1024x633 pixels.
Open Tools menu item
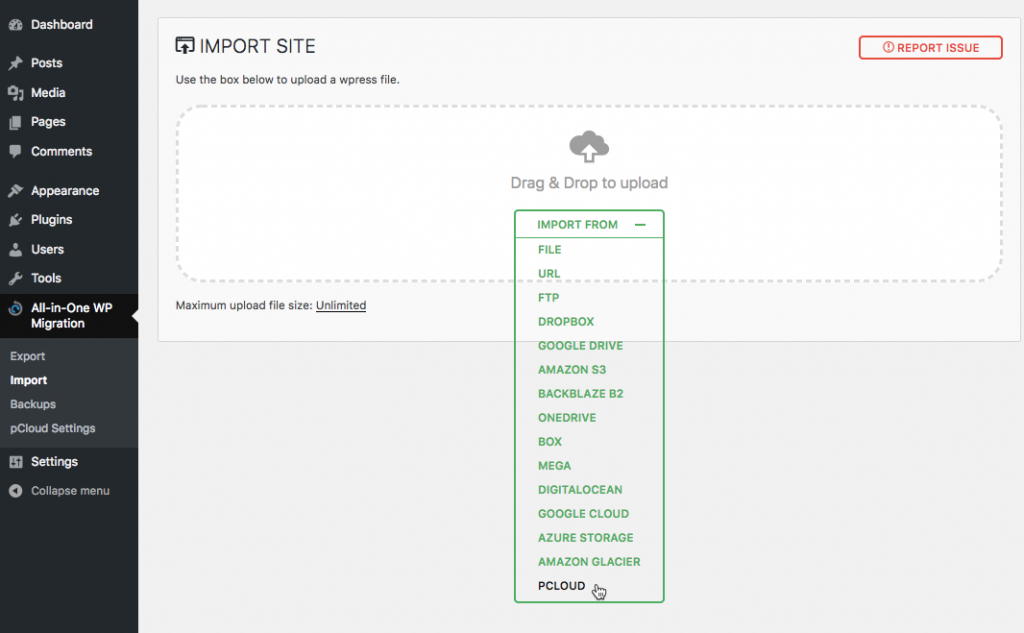(x=46, y=278)
